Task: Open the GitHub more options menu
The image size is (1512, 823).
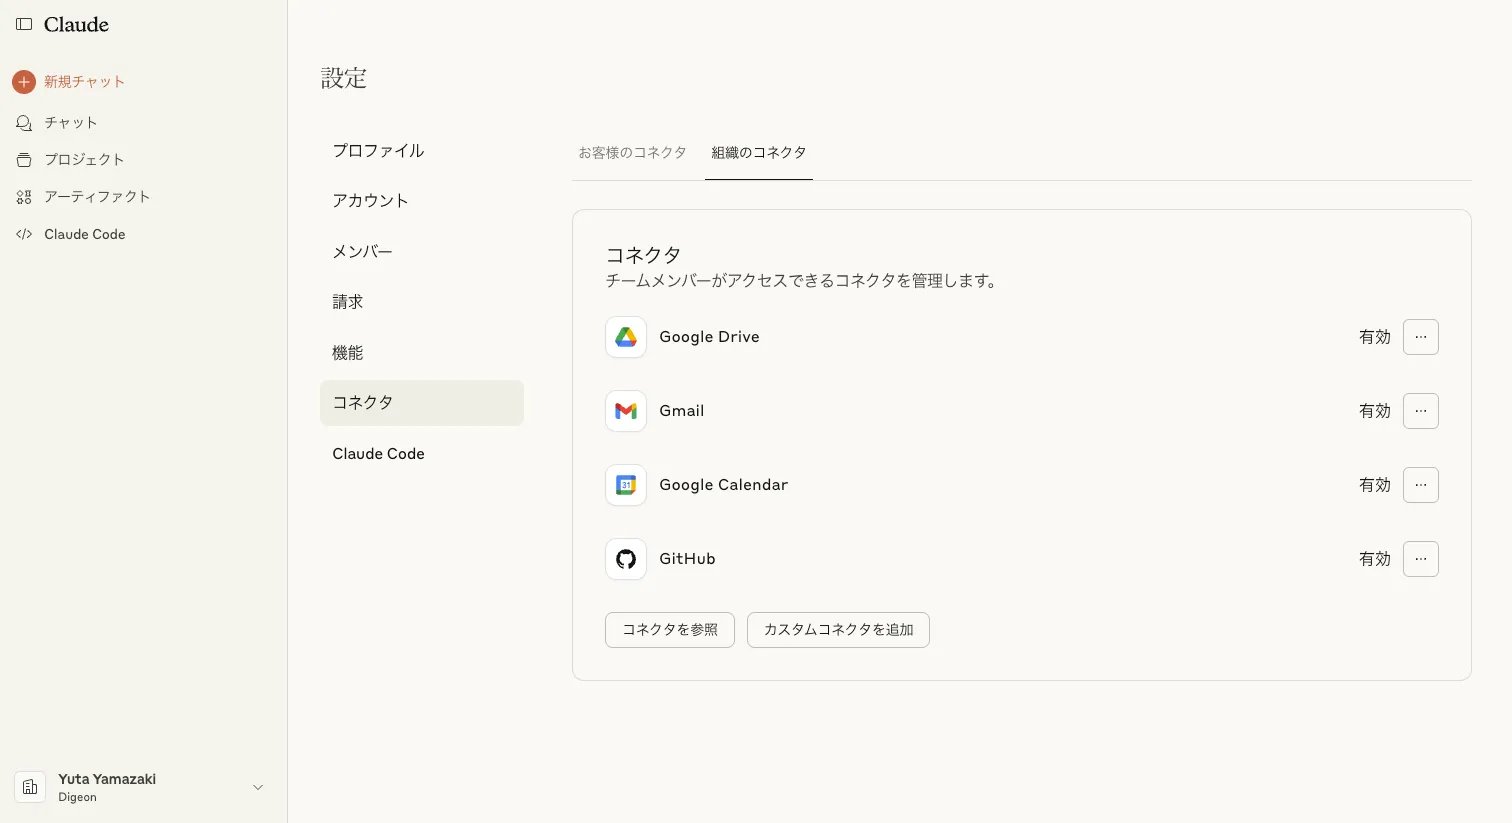Action: point(1420,559)
